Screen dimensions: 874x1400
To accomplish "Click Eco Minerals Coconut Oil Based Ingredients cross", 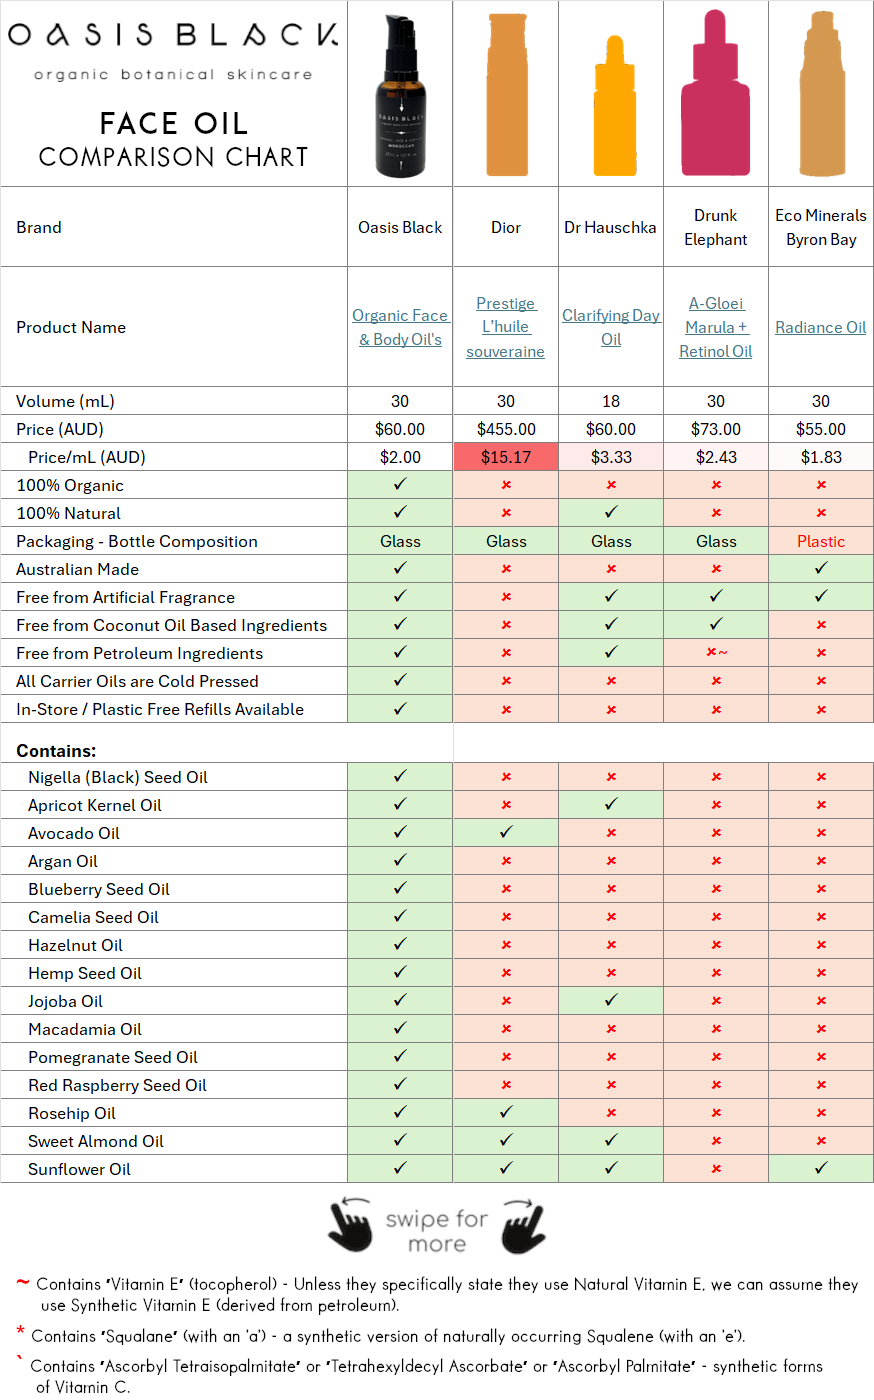I will click(x=821, y=625).
